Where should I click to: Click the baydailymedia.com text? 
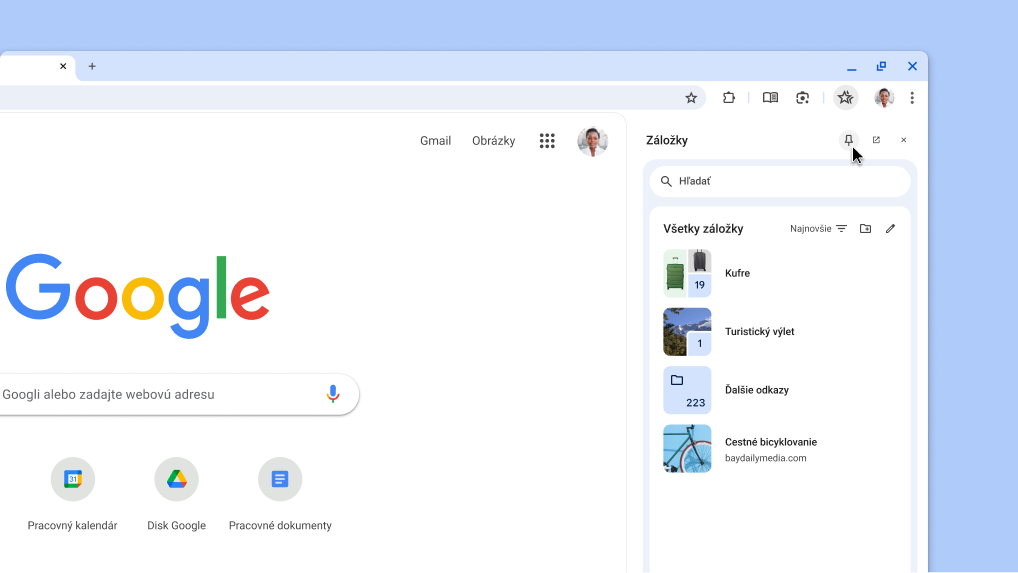point(765,458)
